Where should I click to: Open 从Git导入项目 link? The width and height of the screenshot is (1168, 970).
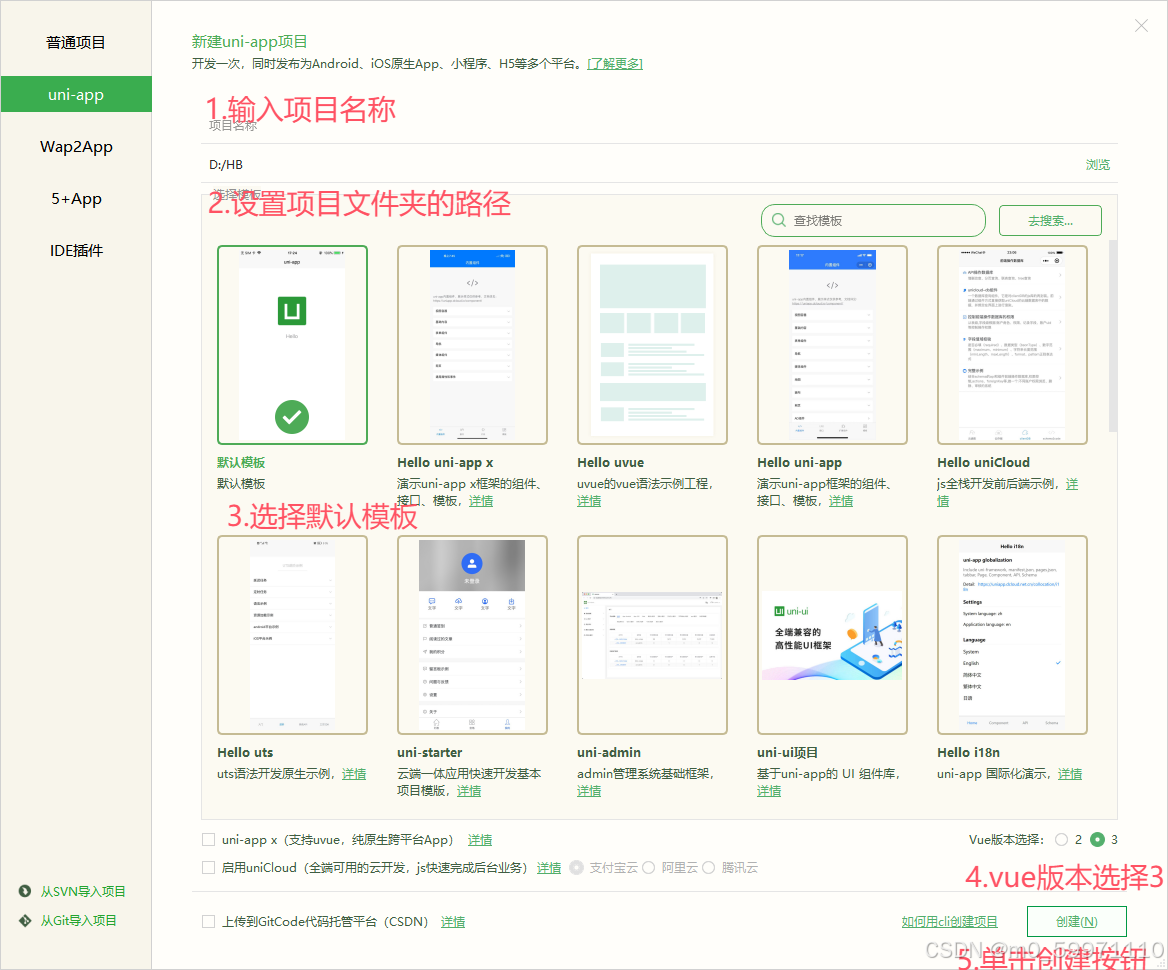[x=78, y=920]
